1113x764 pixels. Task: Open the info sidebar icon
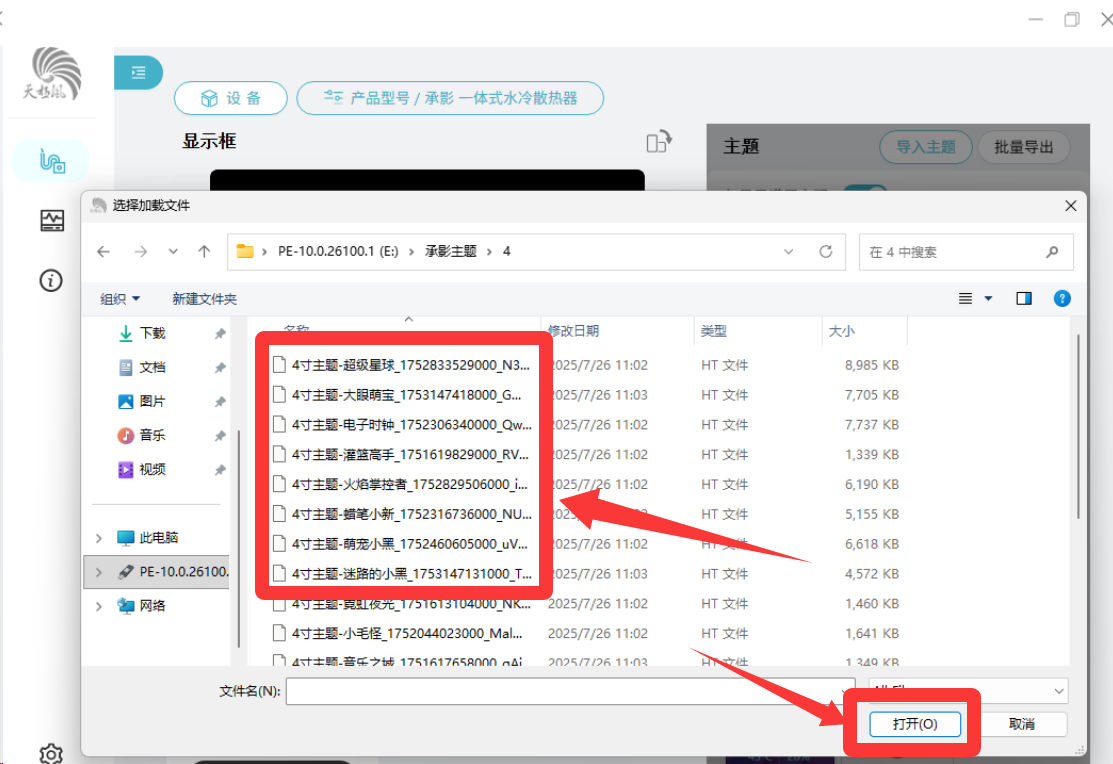pos(50,280)
